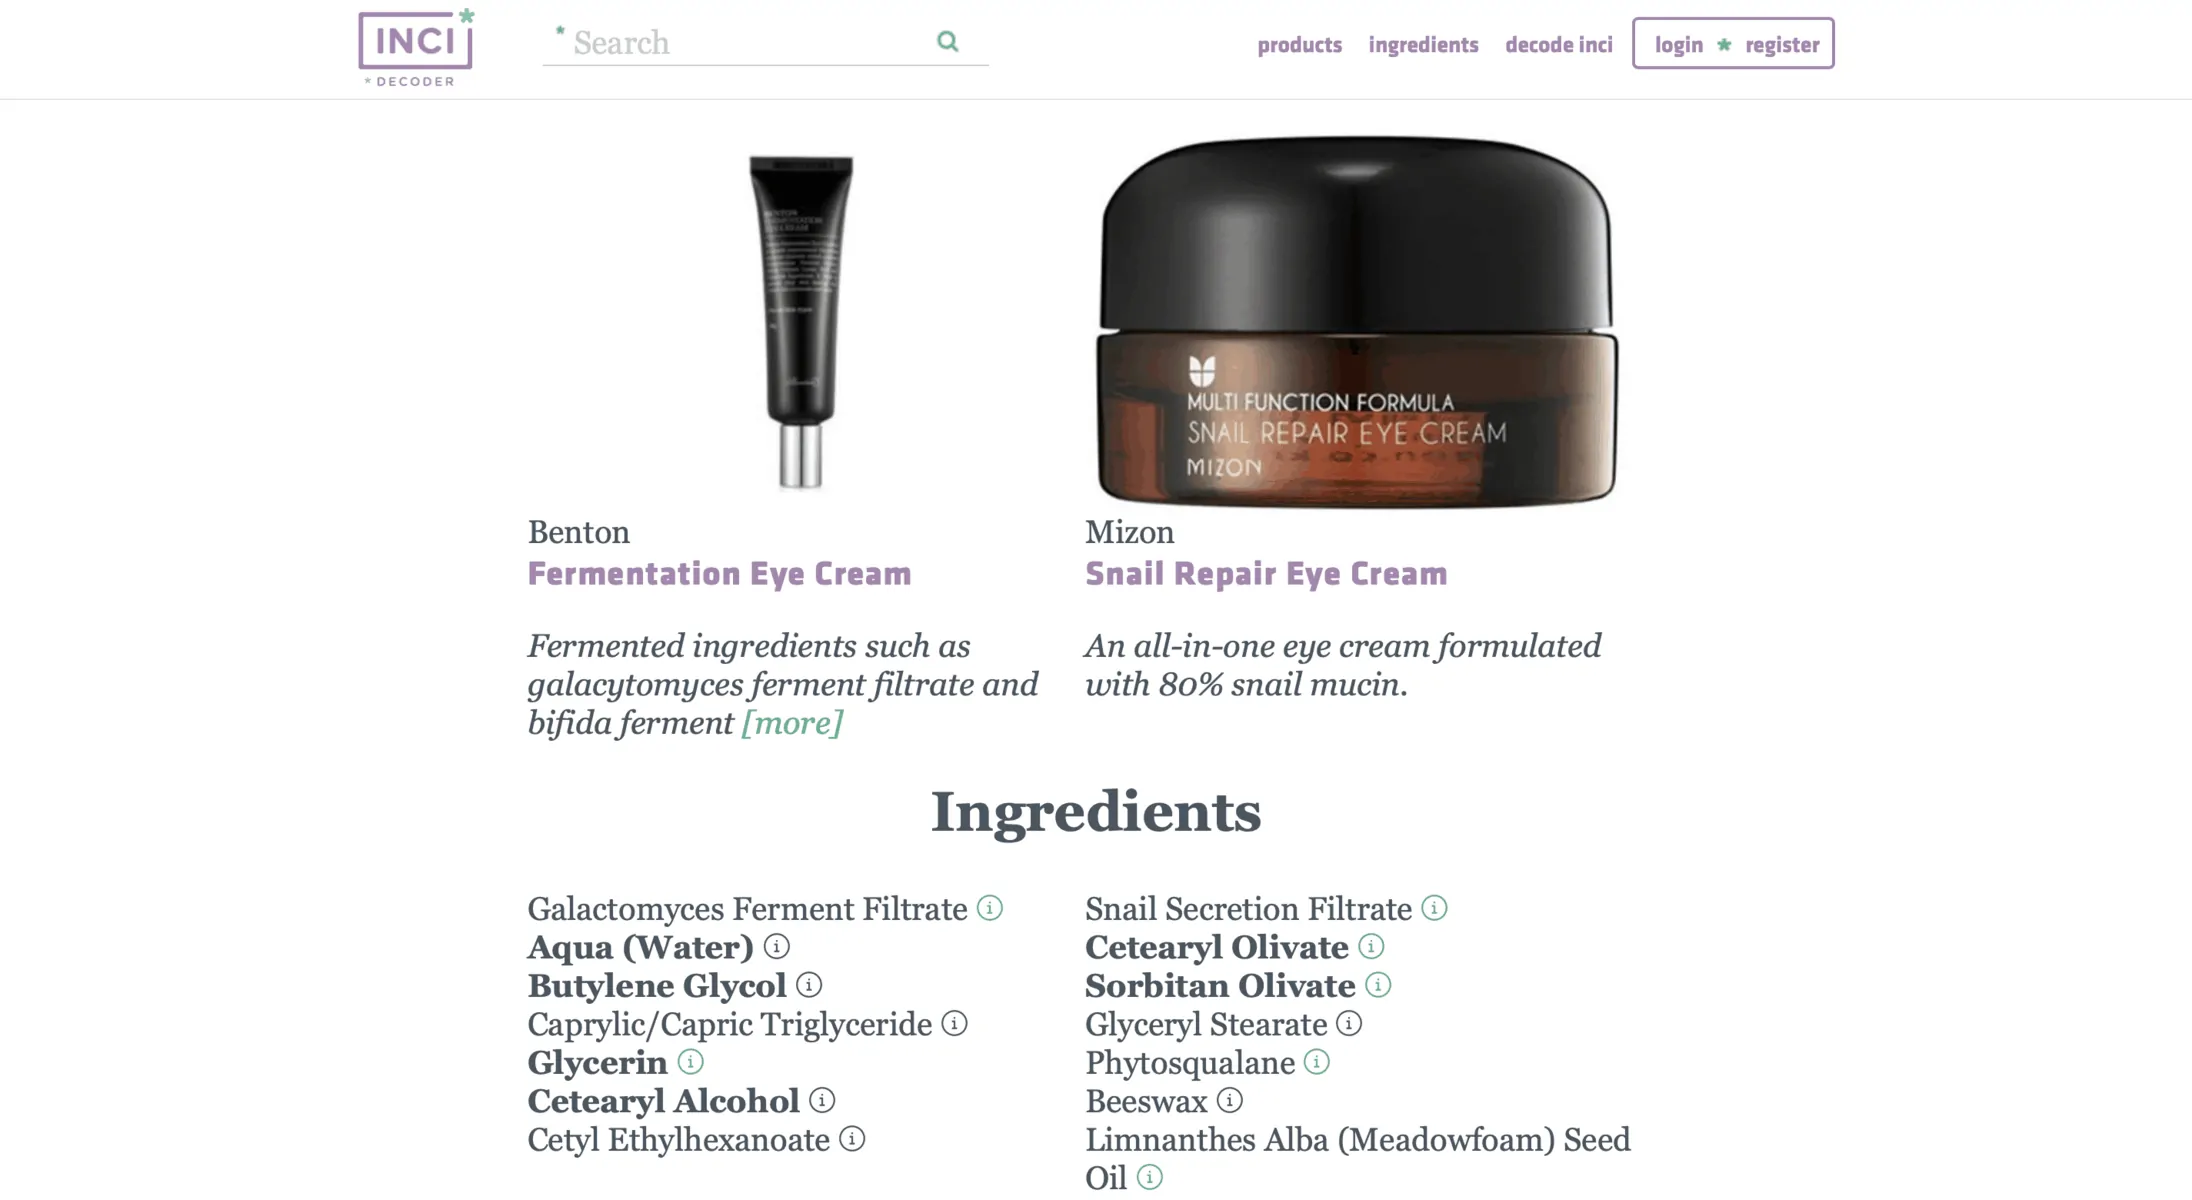Open info icon beside Butylene Glycol
Screen dimensions: 2192x1200
(x=809, y=985)
